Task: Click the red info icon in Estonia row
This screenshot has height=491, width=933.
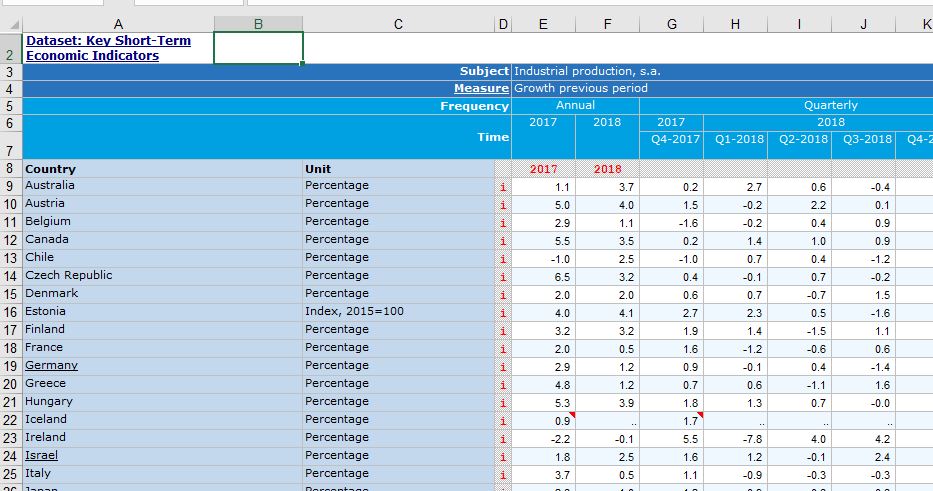Action: click(x=503, y=313)
